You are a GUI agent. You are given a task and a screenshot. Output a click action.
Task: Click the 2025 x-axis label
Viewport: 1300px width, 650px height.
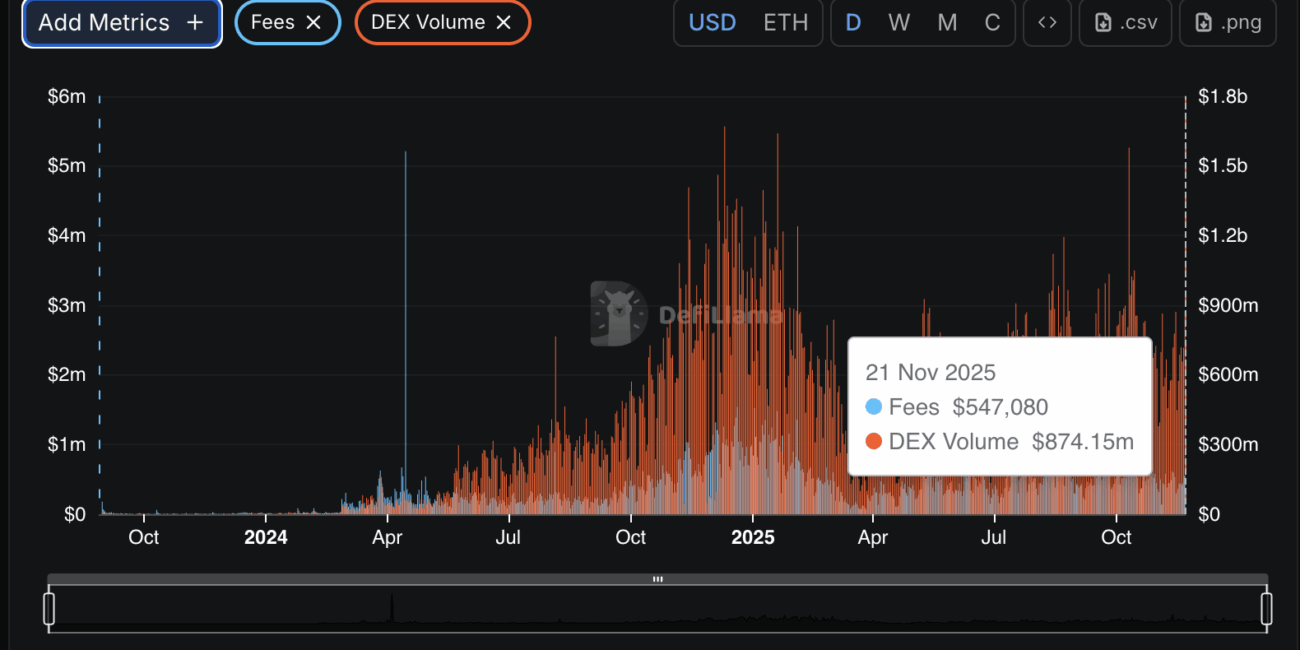point(753,538)
